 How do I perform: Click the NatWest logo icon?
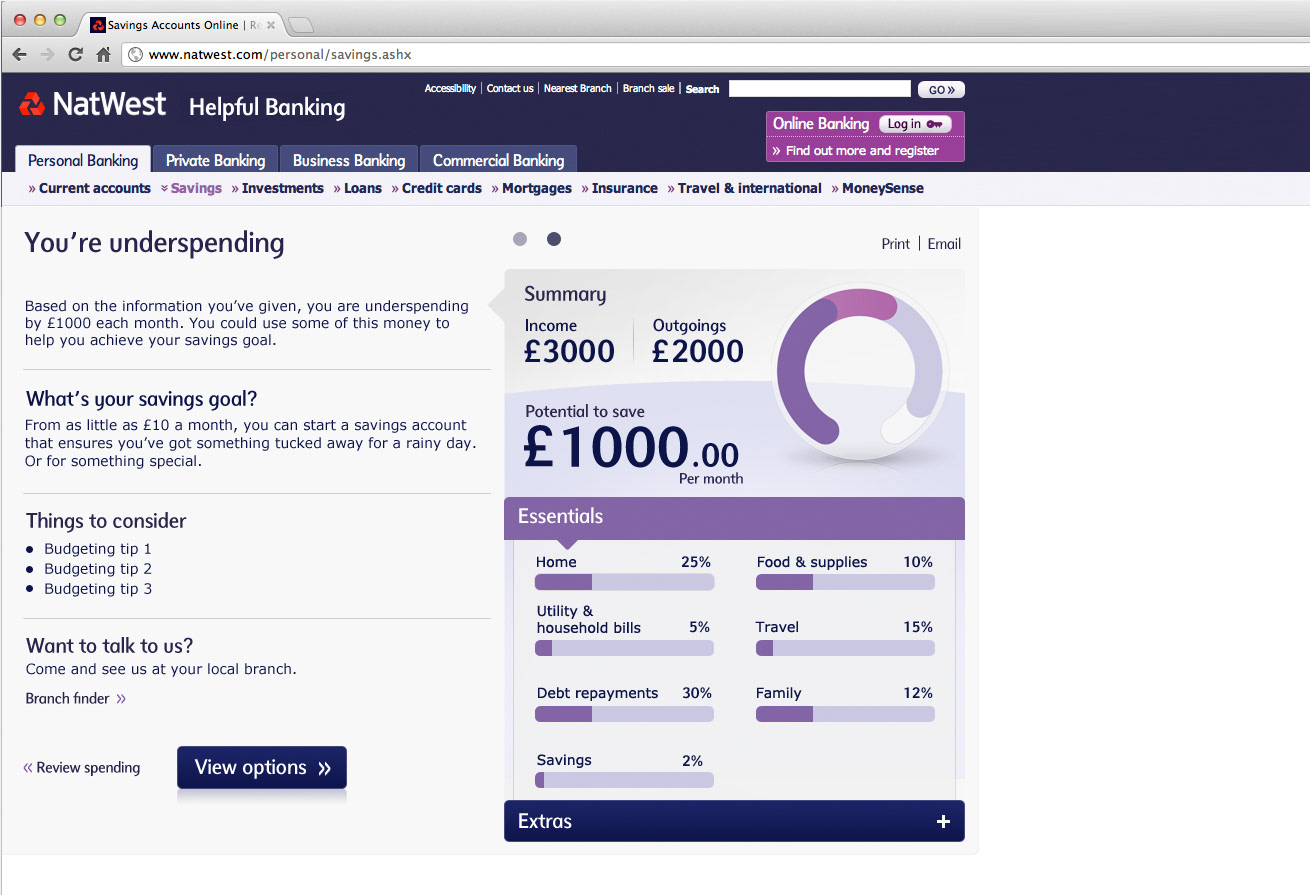(x=32, y=104)
